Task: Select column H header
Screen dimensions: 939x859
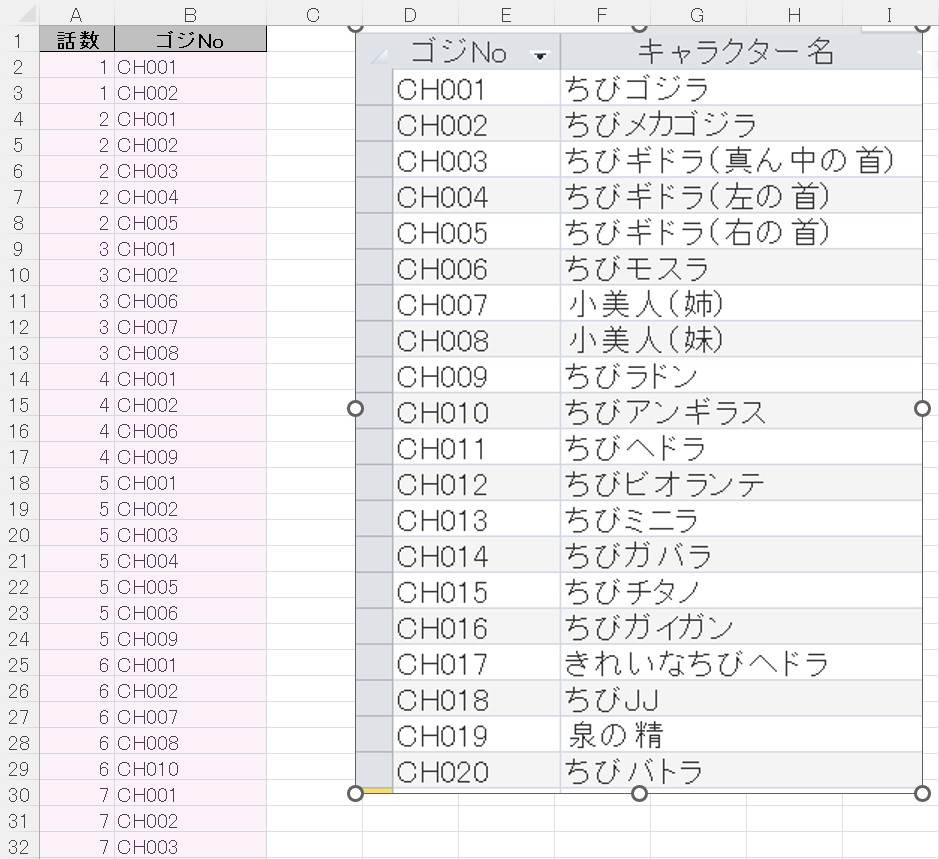Action: 794,14
